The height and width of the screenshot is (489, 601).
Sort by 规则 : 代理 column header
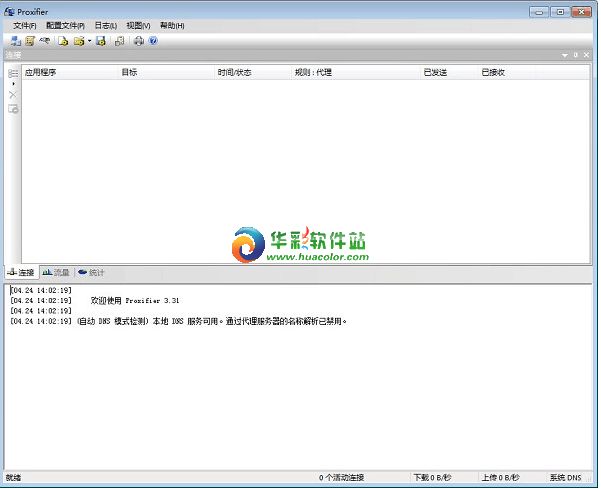pyautogui.click(x=356, y=72)
